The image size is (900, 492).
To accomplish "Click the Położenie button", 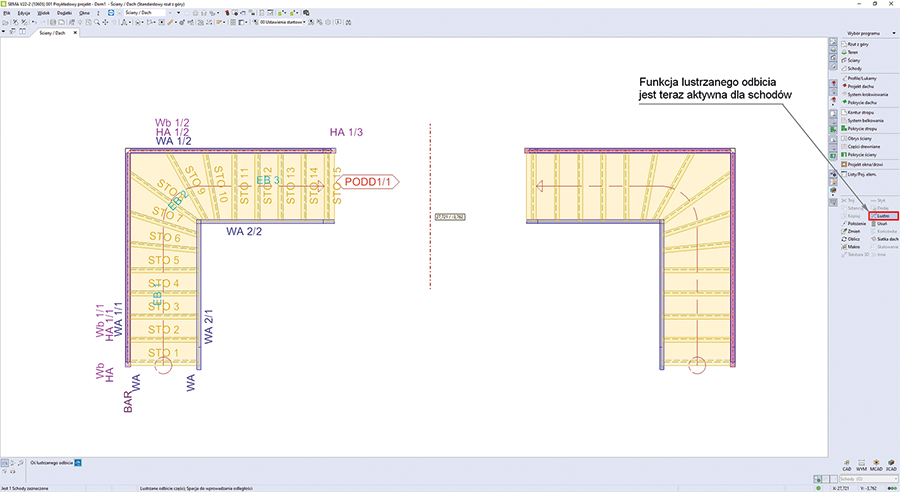I will (855, 224).
